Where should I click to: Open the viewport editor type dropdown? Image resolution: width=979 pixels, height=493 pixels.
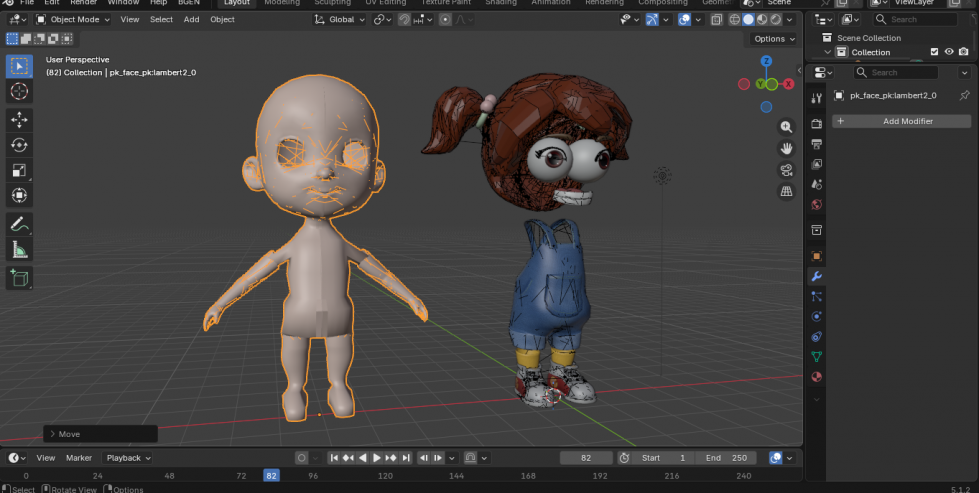click(16, 19)
